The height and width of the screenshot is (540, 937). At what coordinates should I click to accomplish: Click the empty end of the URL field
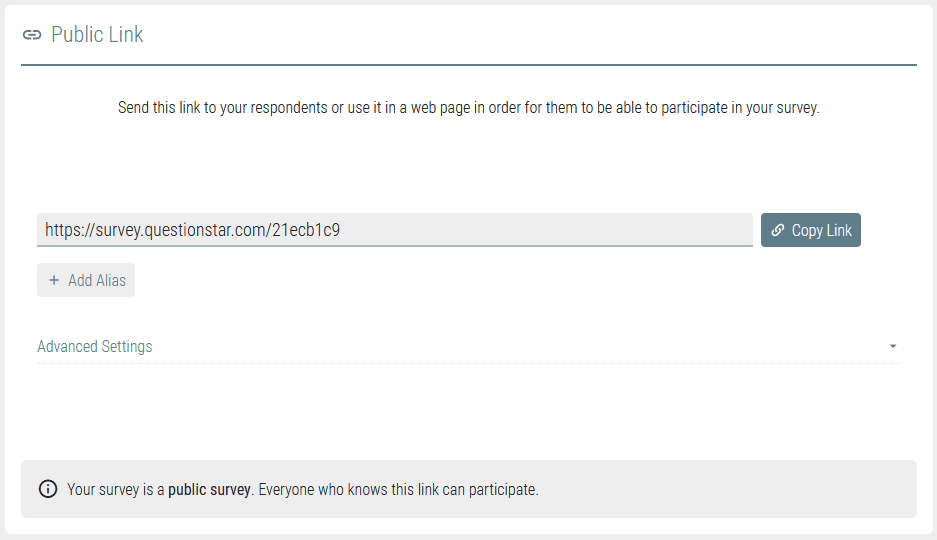547,230
